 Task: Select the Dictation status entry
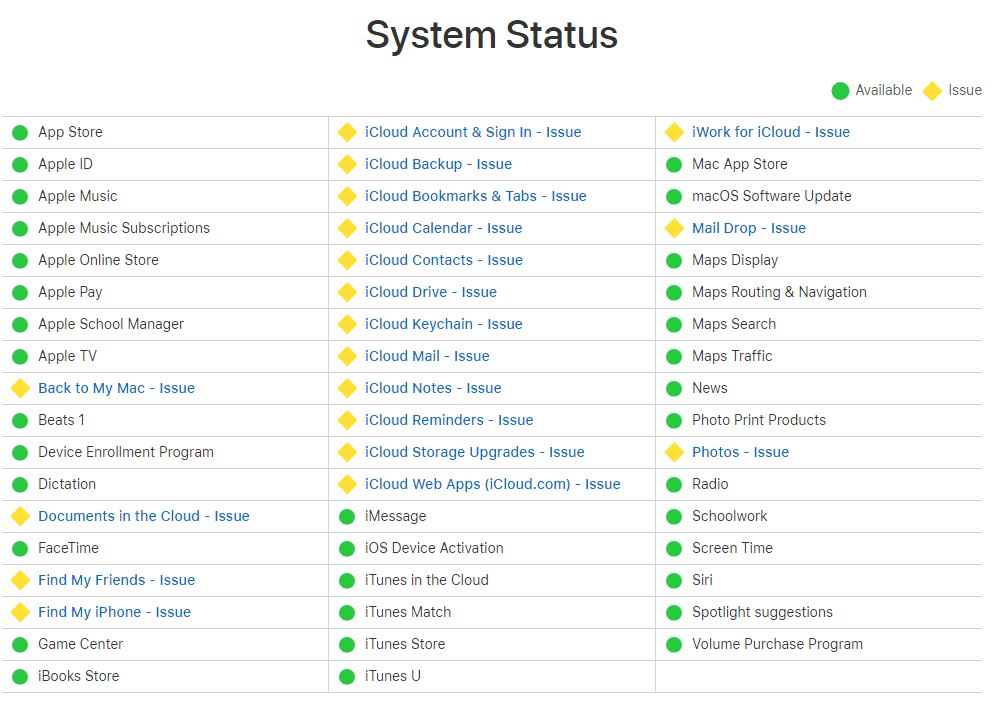pyautogui.click(x=67, y=484)
